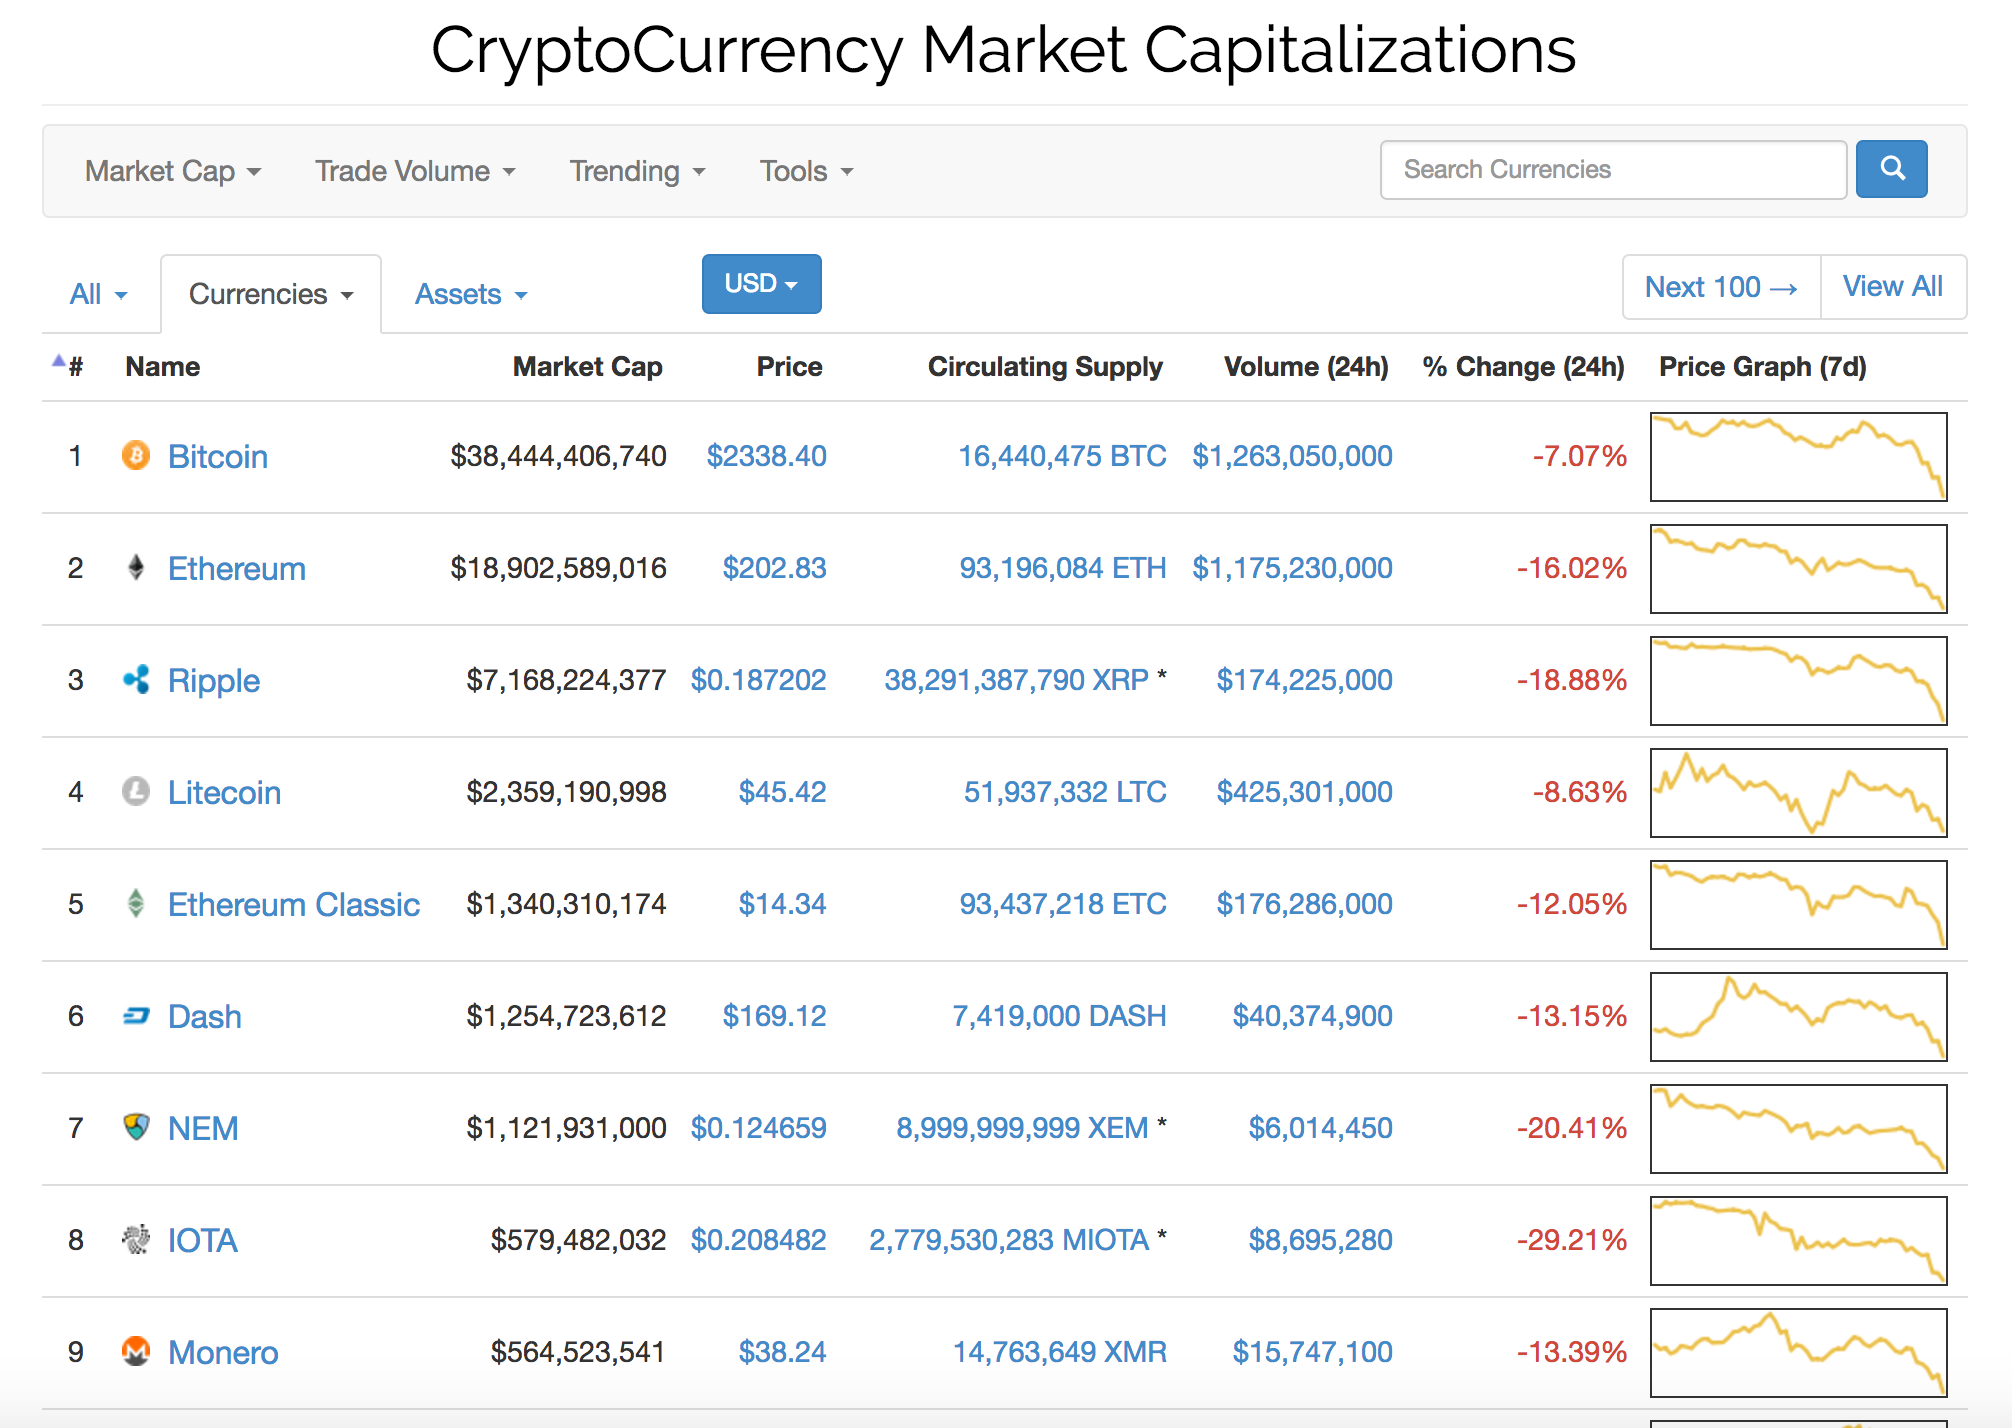Click Ripple change -18.88%
This screenshot has height=1428, width=2012.
click(x=1572, y=680)
